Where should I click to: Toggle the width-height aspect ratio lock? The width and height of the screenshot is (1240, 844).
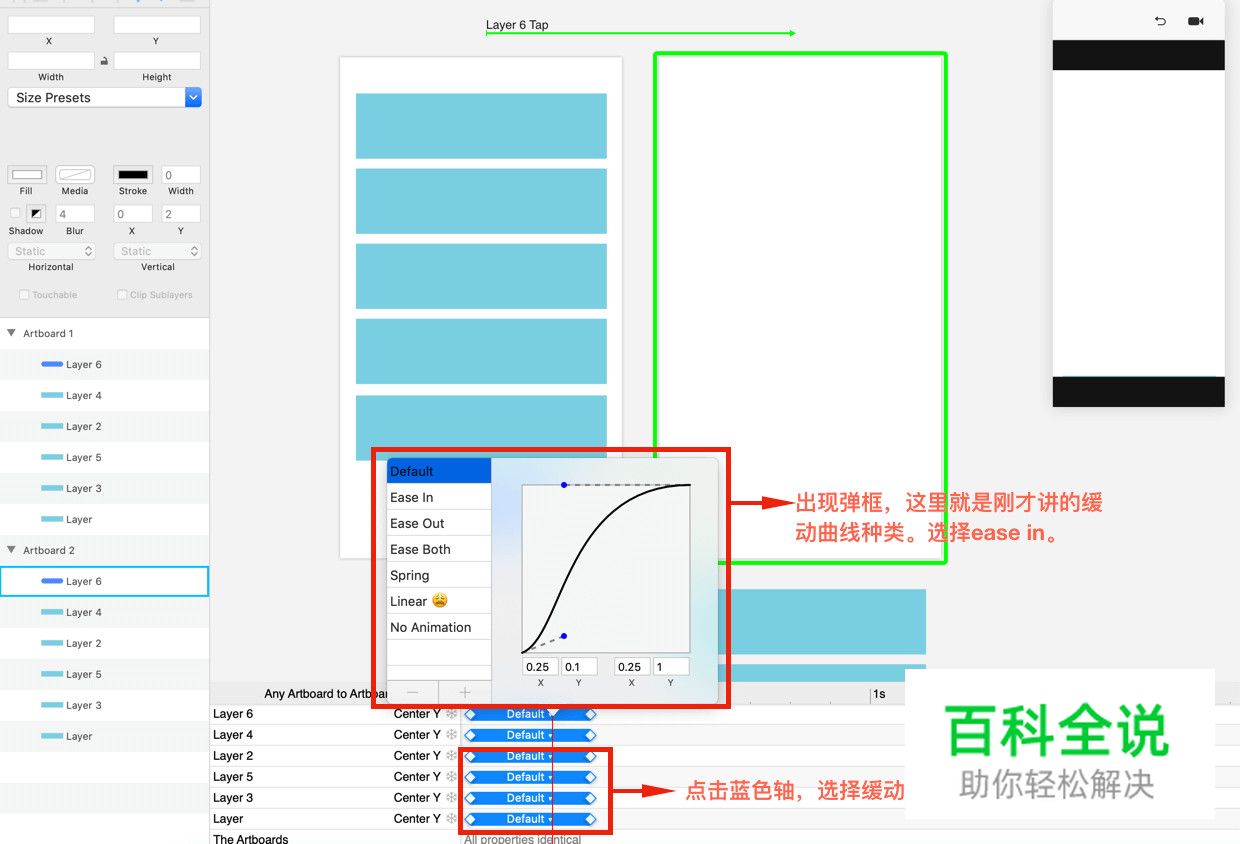104,61
